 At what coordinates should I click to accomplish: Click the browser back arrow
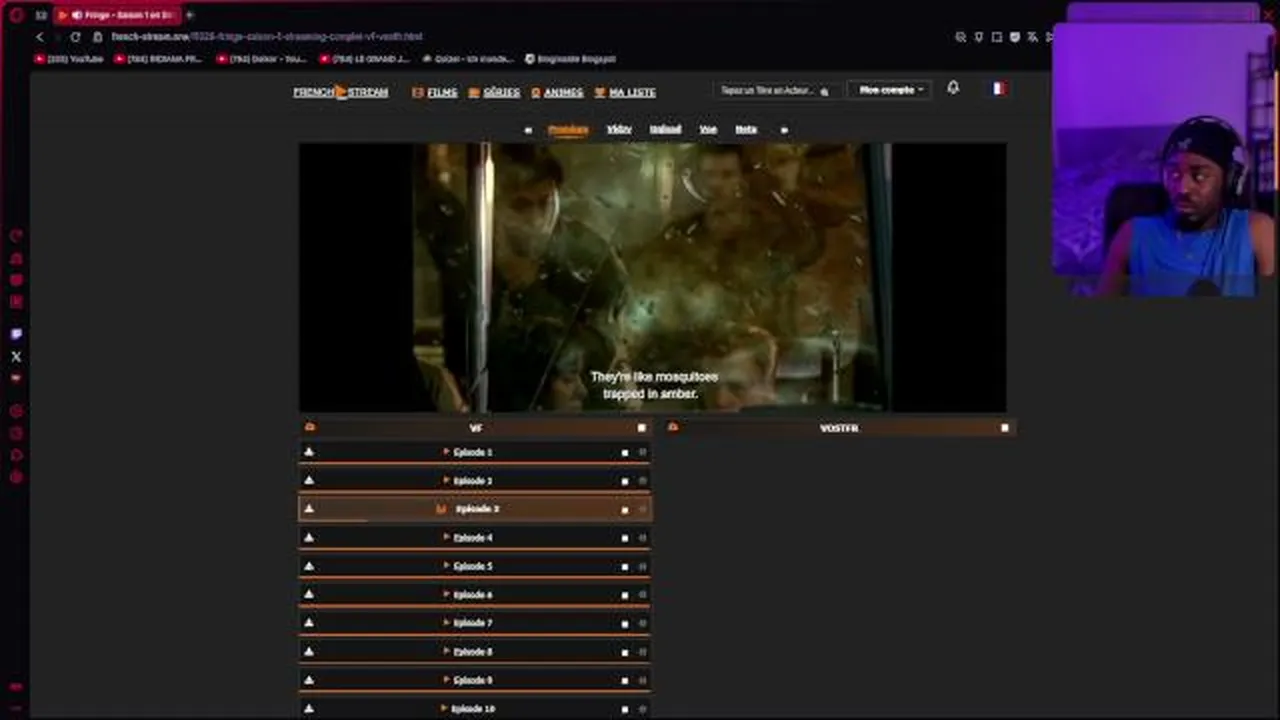(x=40, y=37)
